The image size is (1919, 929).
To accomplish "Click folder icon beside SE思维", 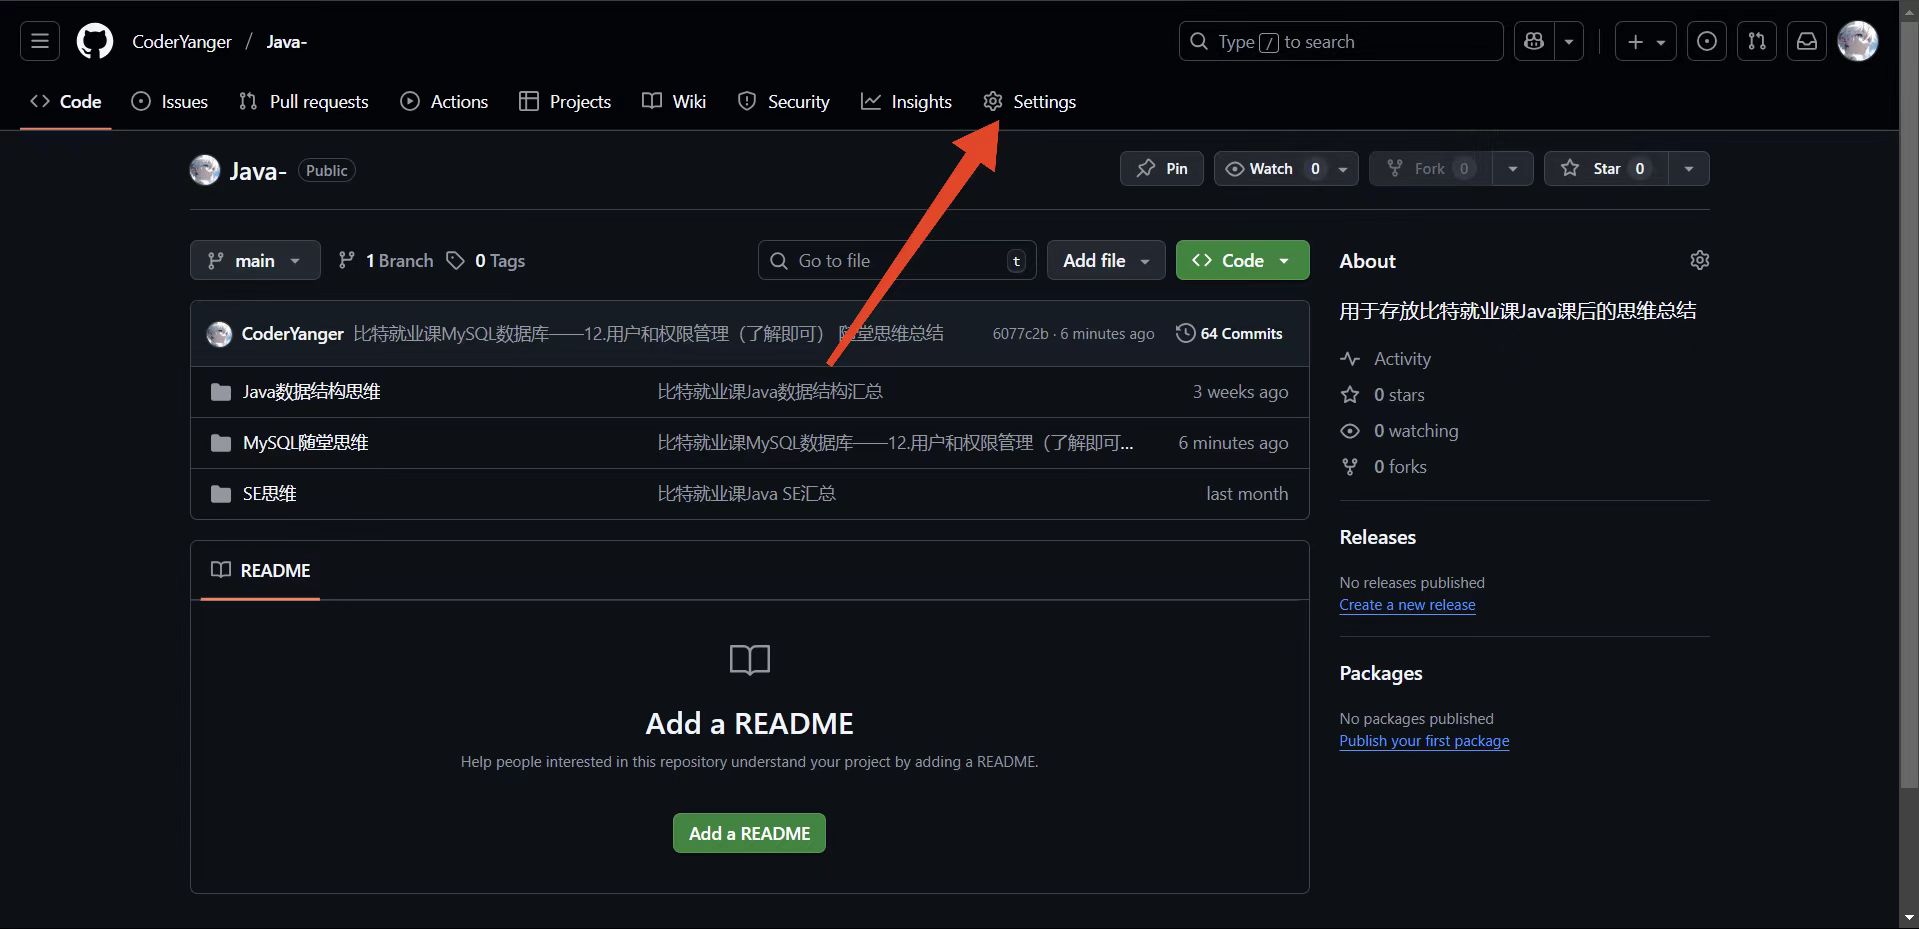I will pyautogui.click(x=221, y=494).
